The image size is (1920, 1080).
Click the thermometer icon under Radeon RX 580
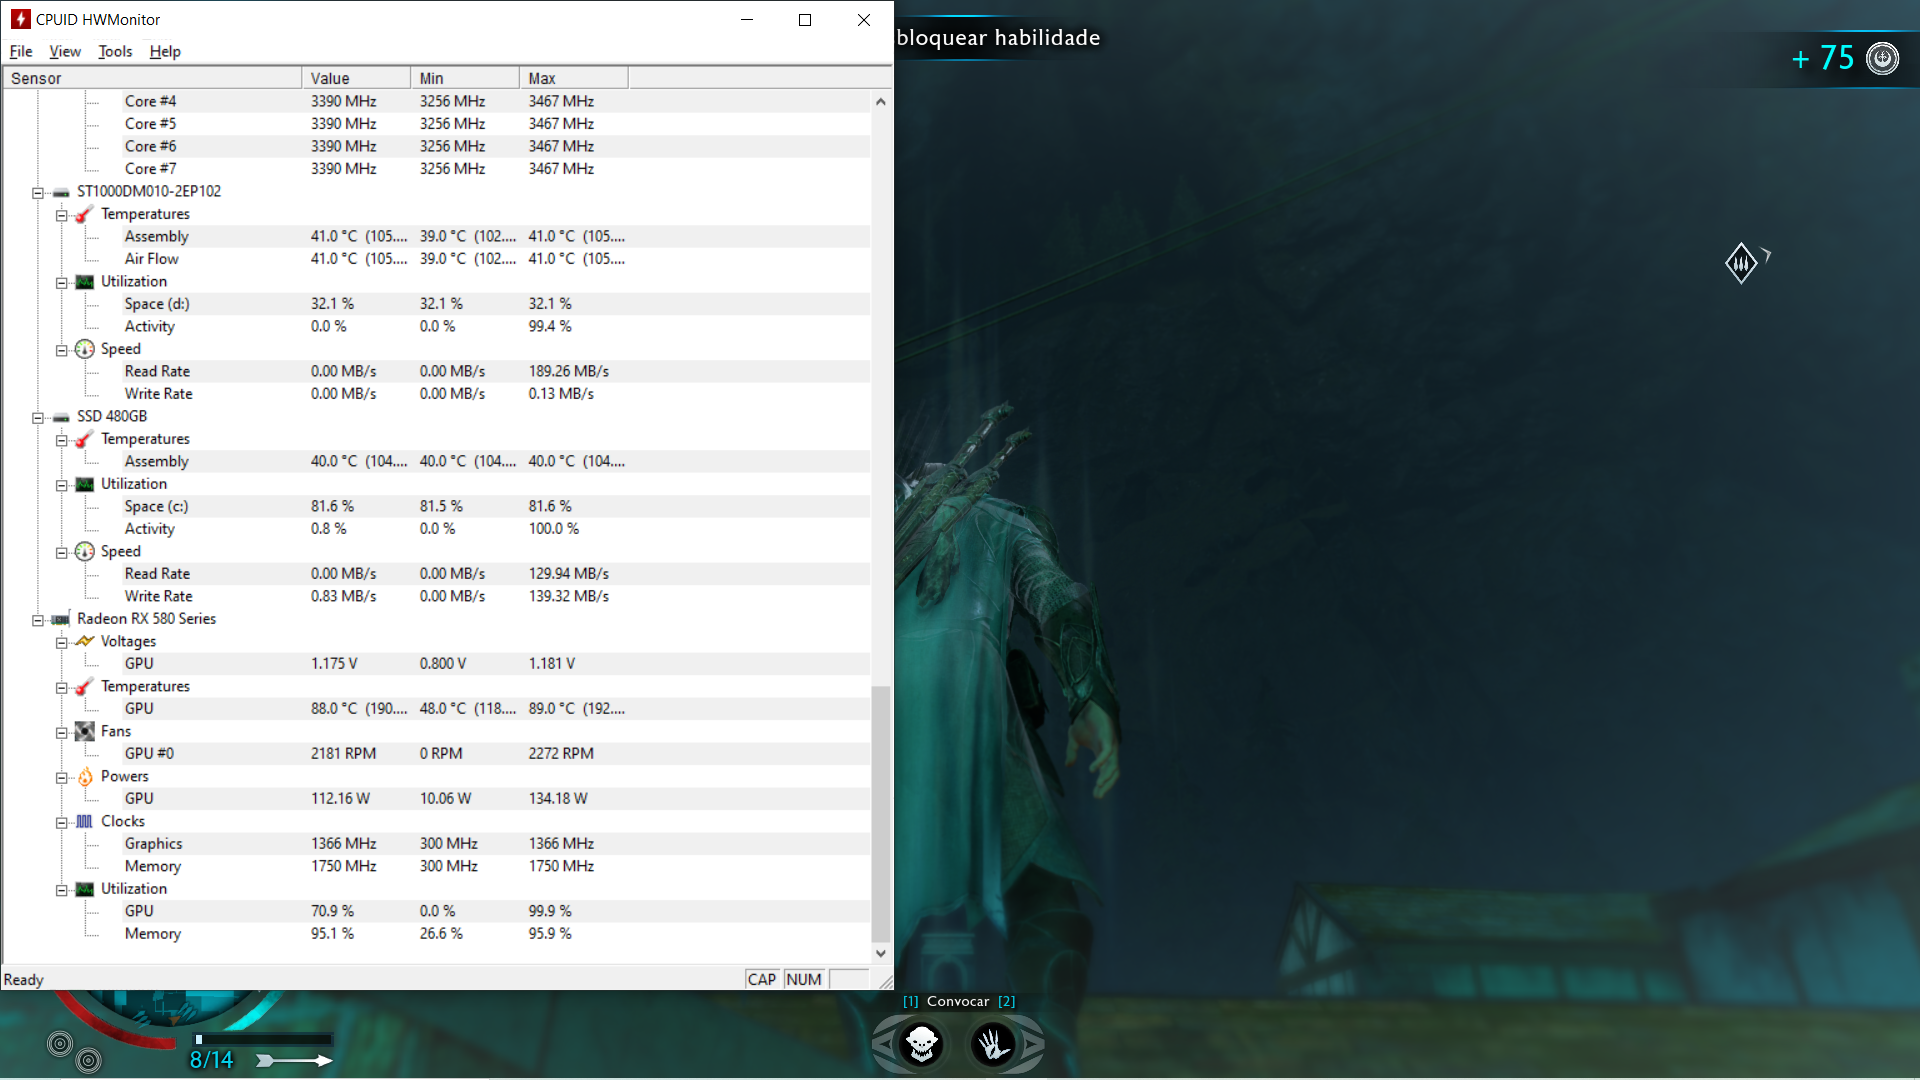point(84,686)
